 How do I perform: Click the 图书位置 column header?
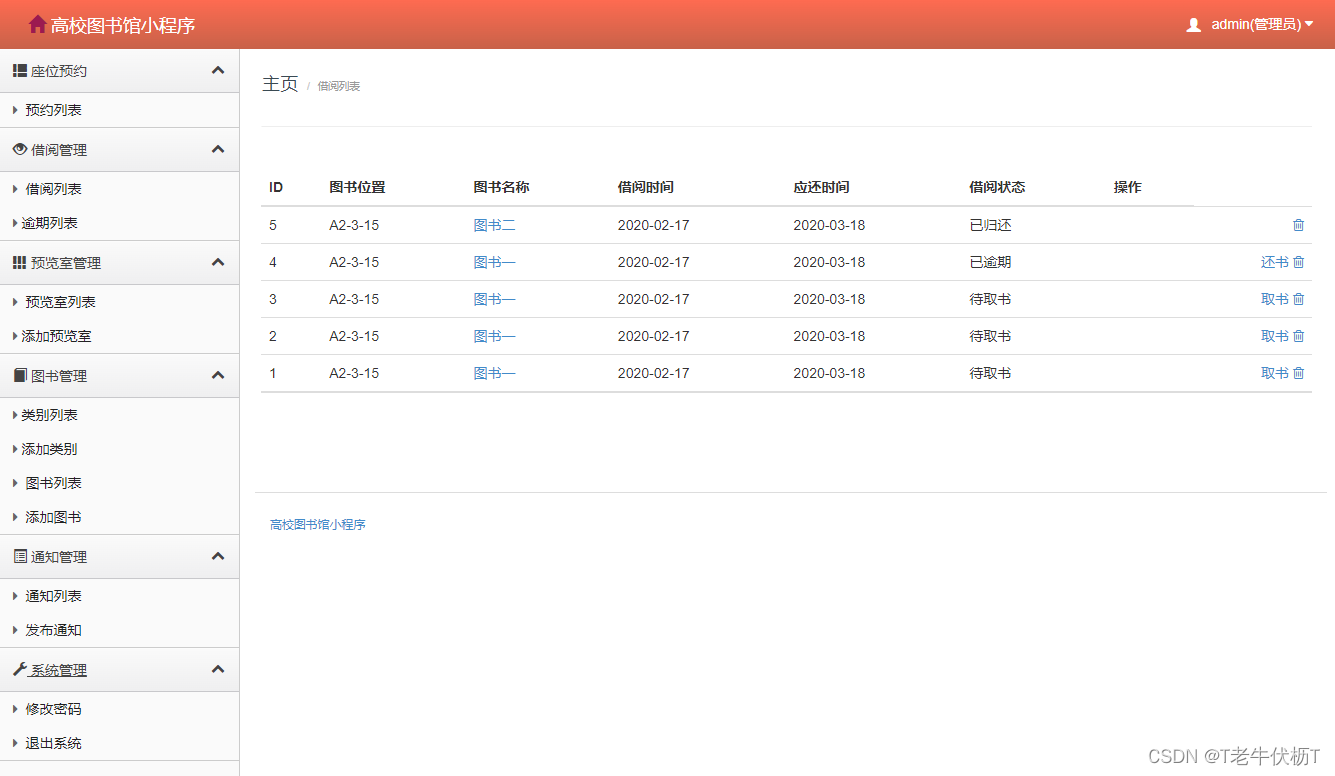coord(357,187)
